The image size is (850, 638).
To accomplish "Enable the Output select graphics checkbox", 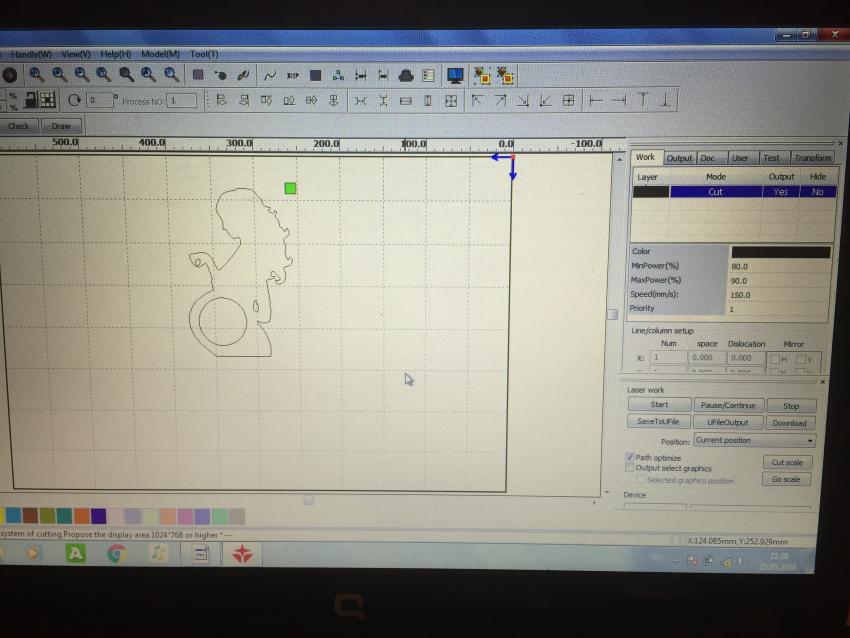I will (629, 468).
